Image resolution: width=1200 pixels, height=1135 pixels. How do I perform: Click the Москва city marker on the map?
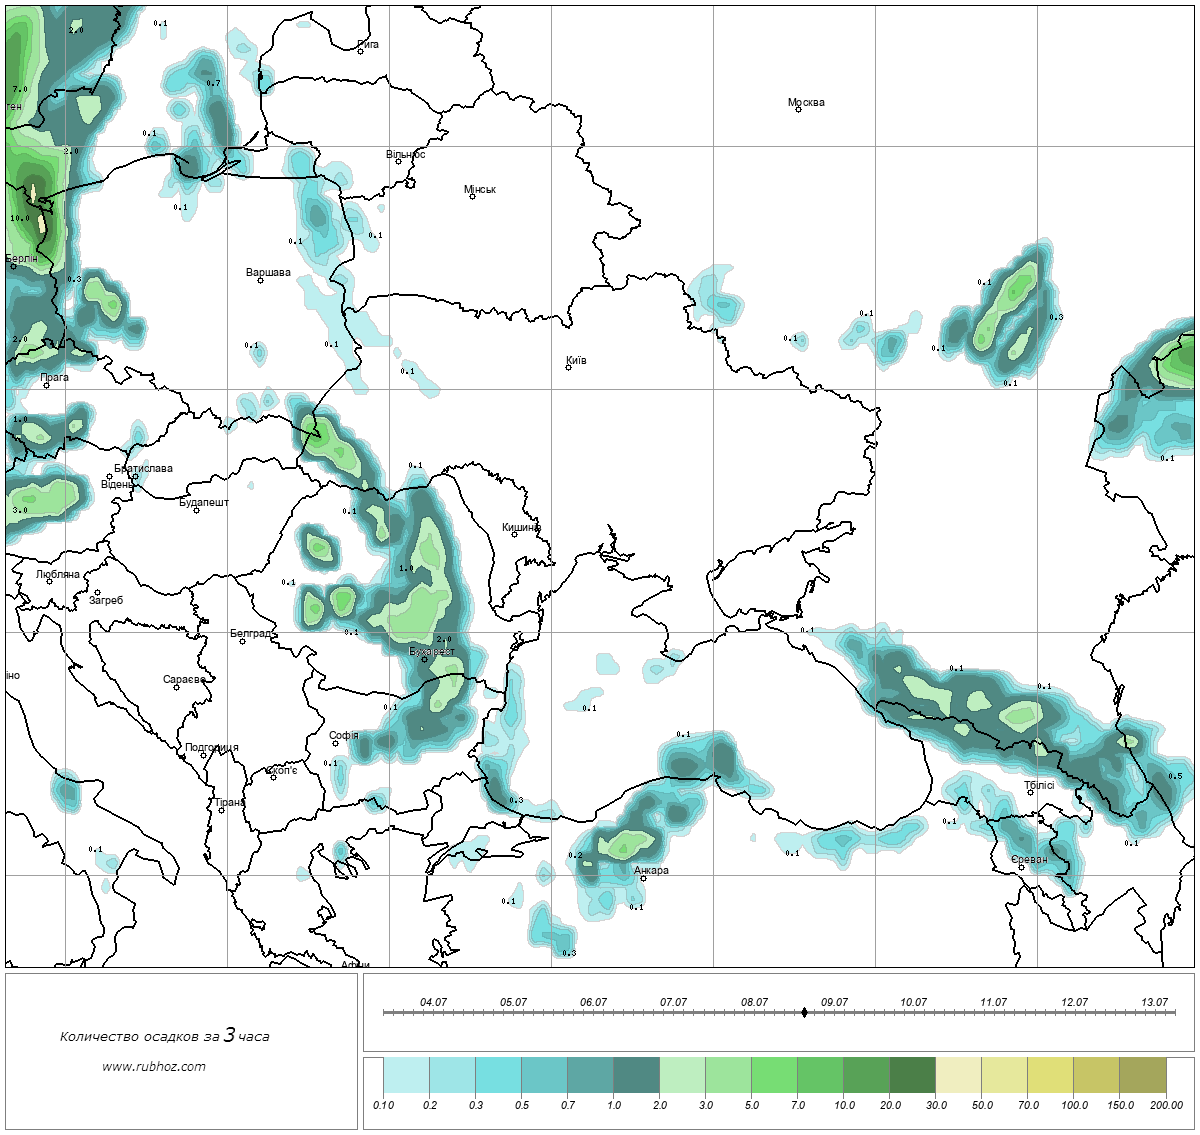coord(798,110)
